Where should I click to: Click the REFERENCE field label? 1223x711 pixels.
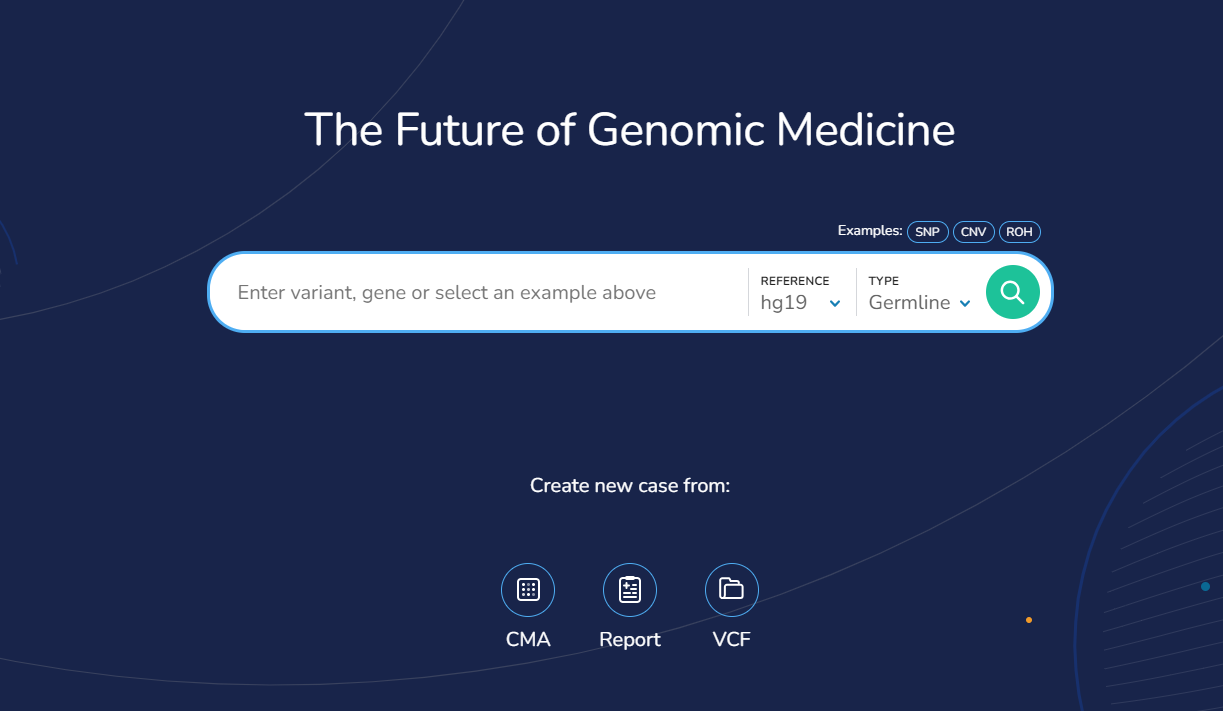[x=795, y=281]
